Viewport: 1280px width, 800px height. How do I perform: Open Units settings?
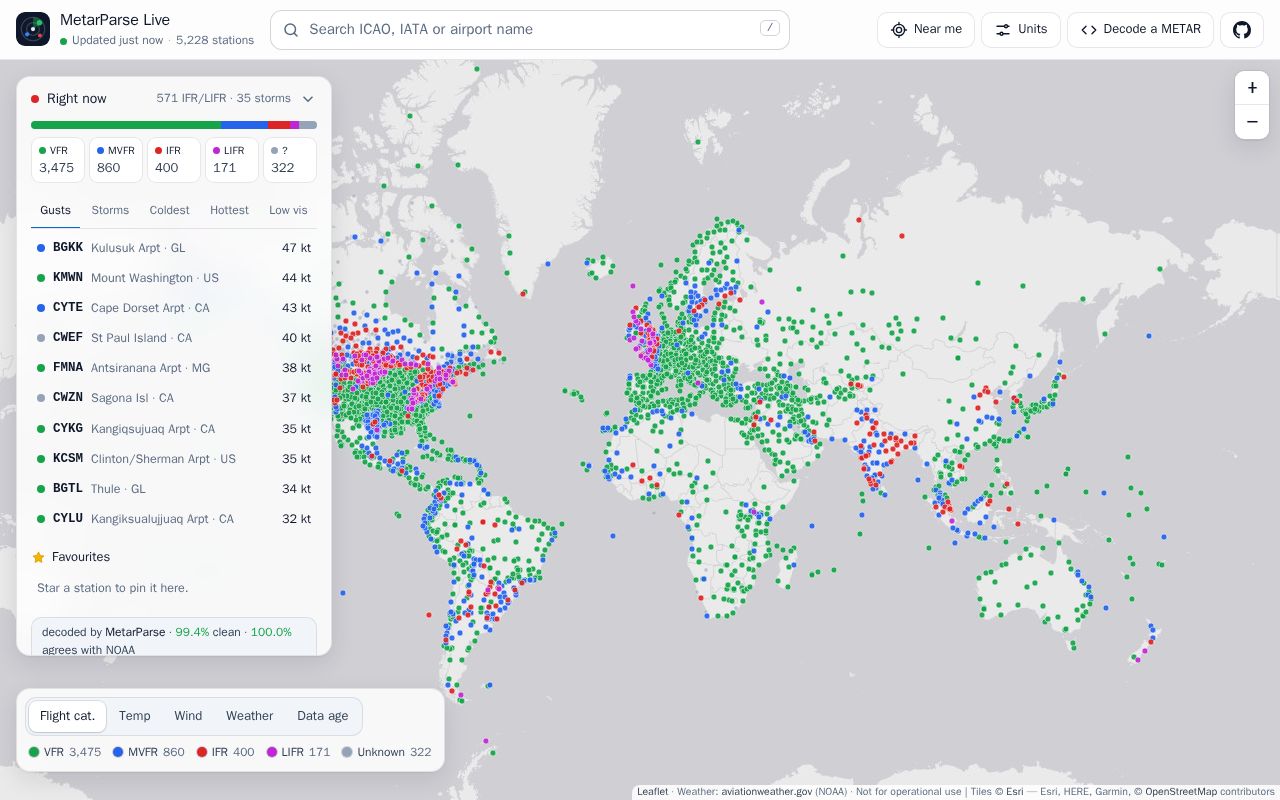[1021, 30]
